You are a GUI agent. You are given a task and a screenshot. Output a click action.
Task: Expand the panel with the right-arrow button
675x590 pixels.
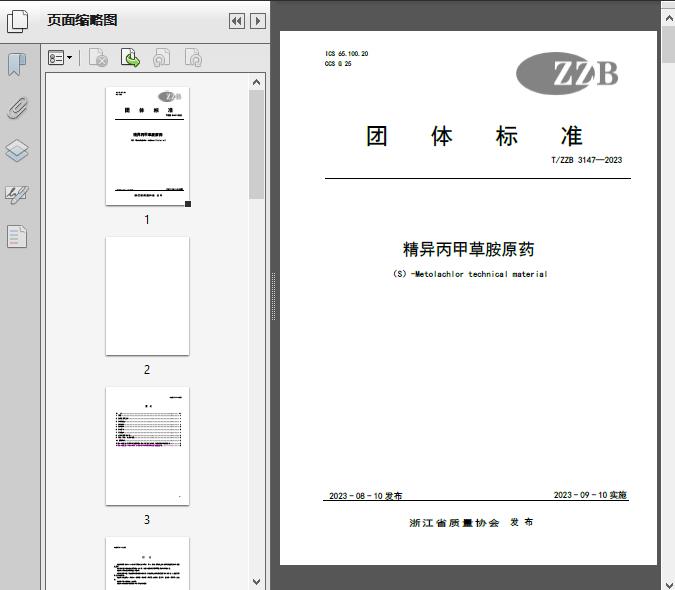coord(258,21)
